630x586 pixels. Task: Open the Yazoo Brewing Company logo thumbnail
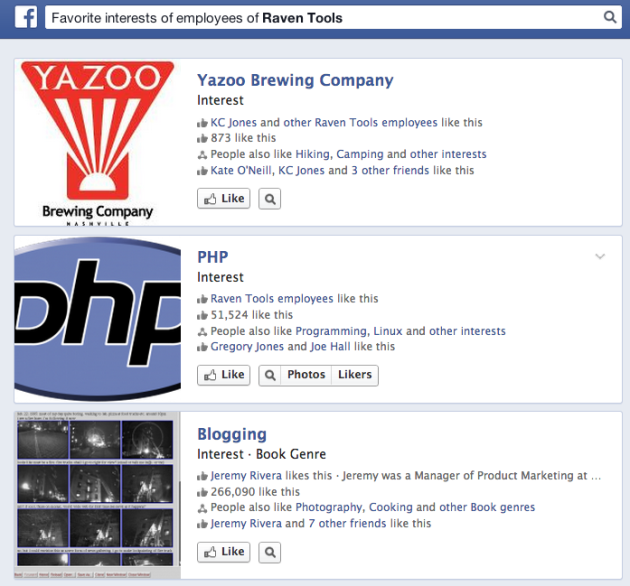(x=98, y=143)
